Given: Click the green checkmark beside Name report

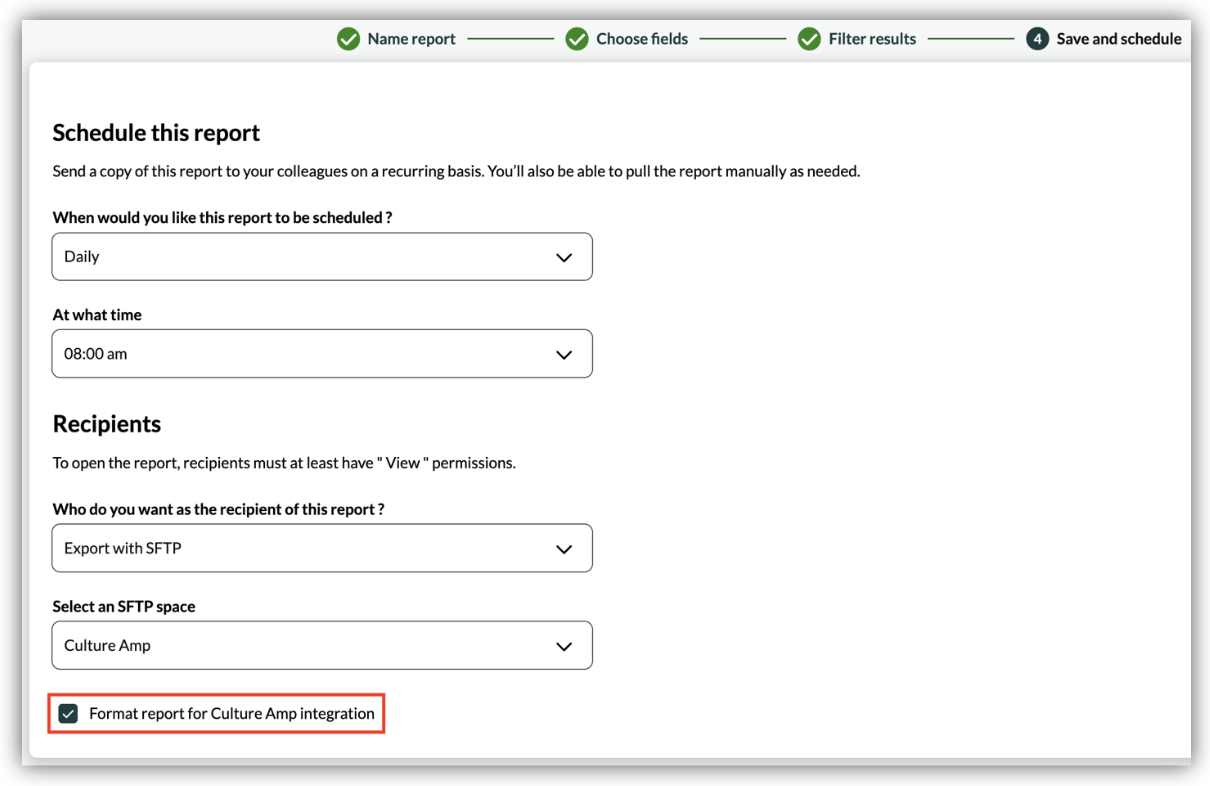Looking at the screenshot, I should coord(348,39).
